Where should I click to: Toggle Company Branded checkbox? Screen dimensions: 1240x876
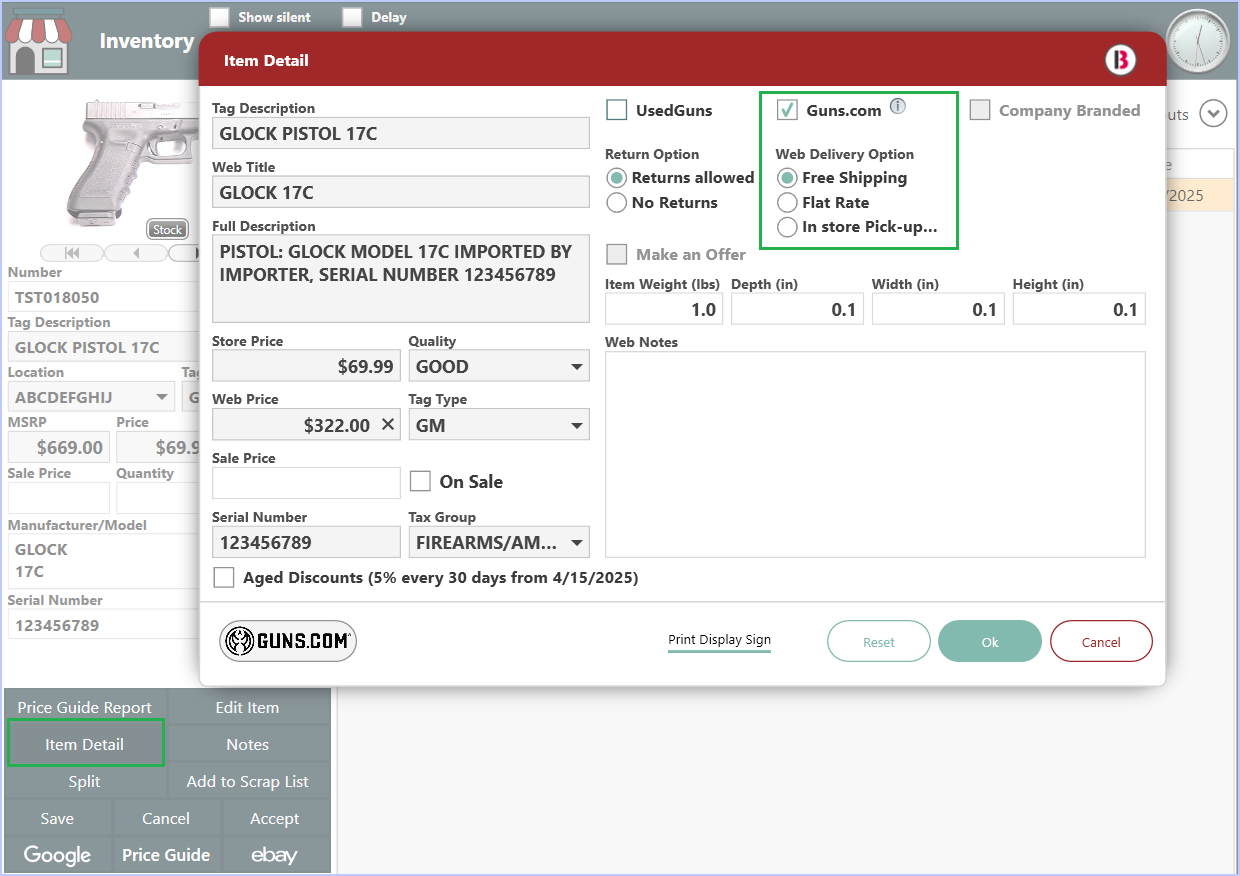980,110
